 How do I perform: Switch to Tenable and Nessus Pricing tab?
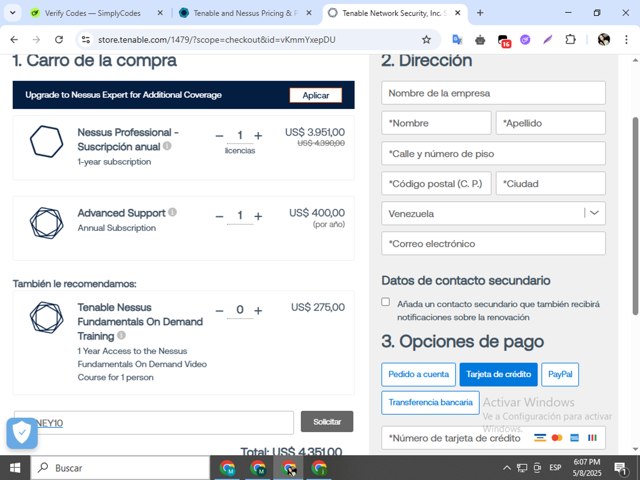(x=246, y=13)
